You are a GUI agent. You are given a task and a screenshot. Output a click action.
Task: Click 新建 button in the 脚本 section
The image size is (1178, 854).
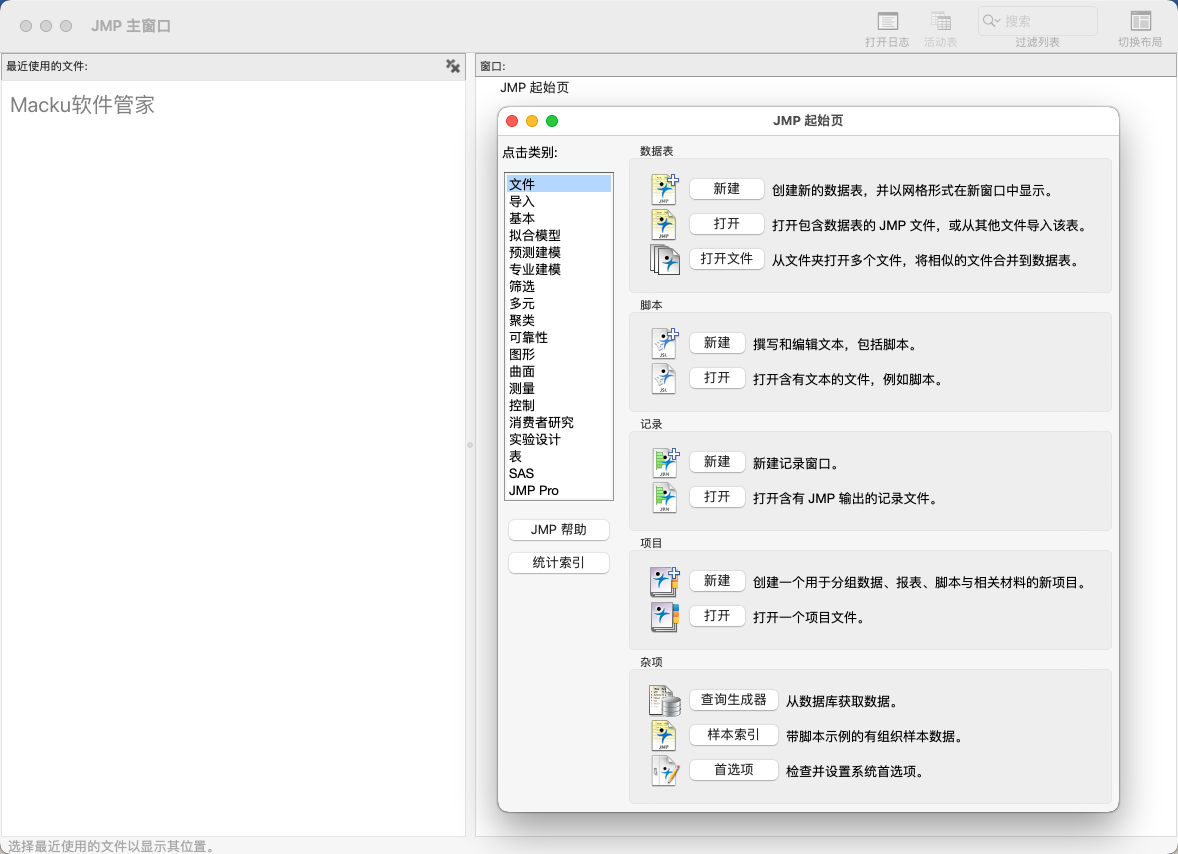click(x=717, y=343)
